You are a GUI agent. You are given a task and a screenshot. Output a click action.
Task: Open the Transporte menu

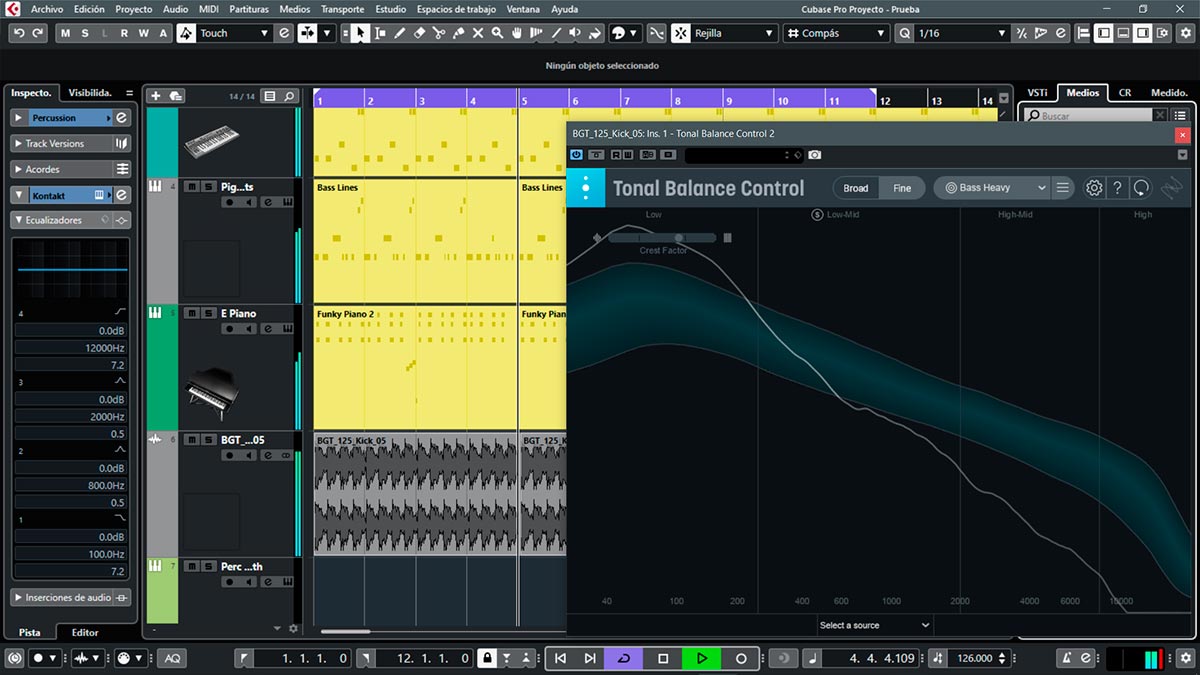342,9
